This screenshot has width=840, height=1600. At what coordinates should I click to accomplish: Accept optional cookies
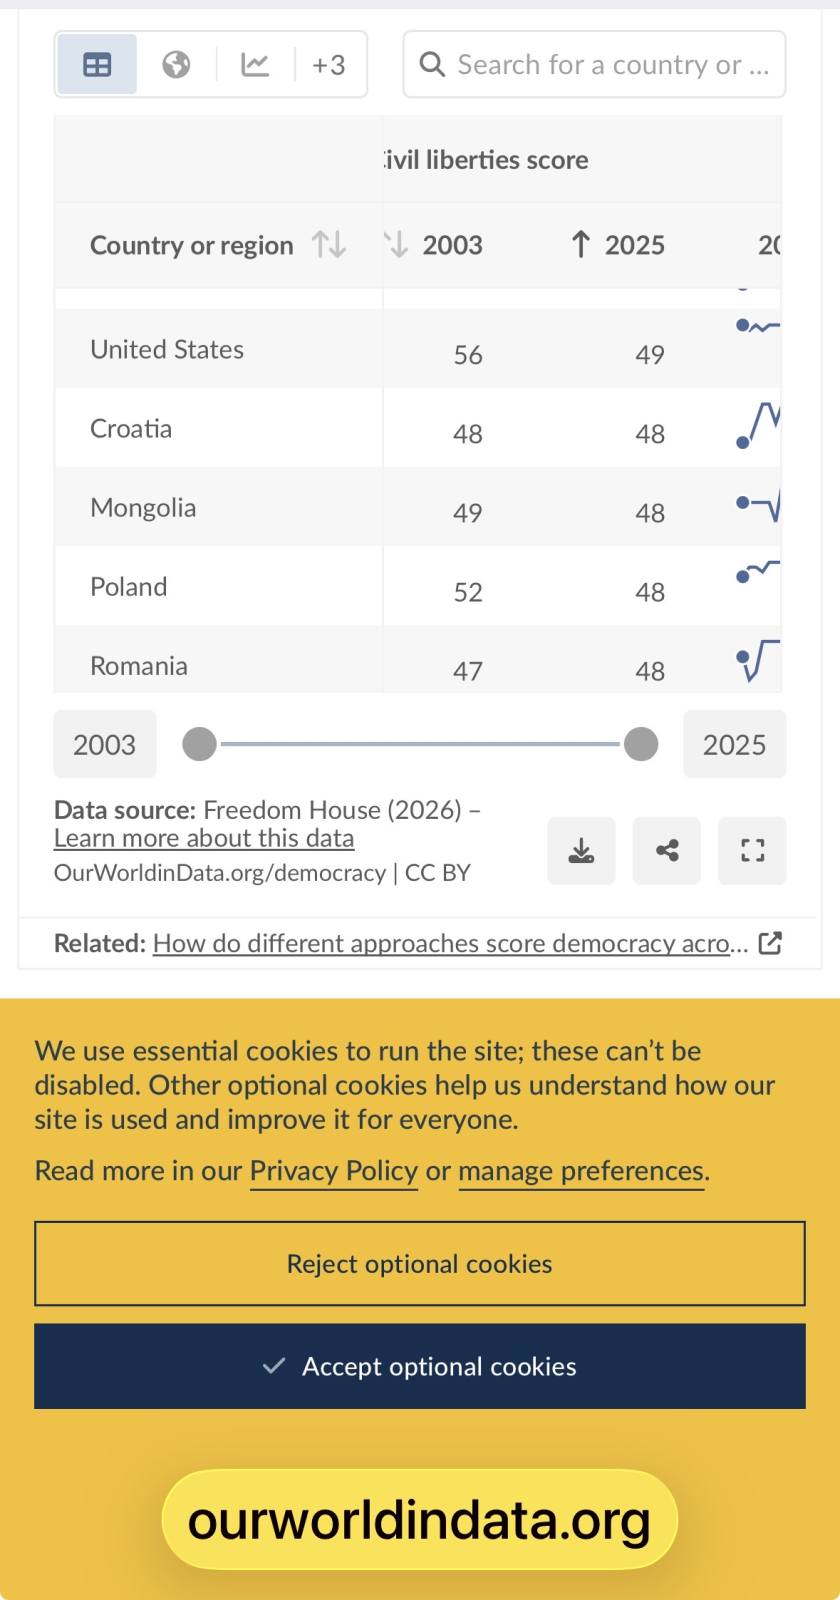click(420, 1366)
